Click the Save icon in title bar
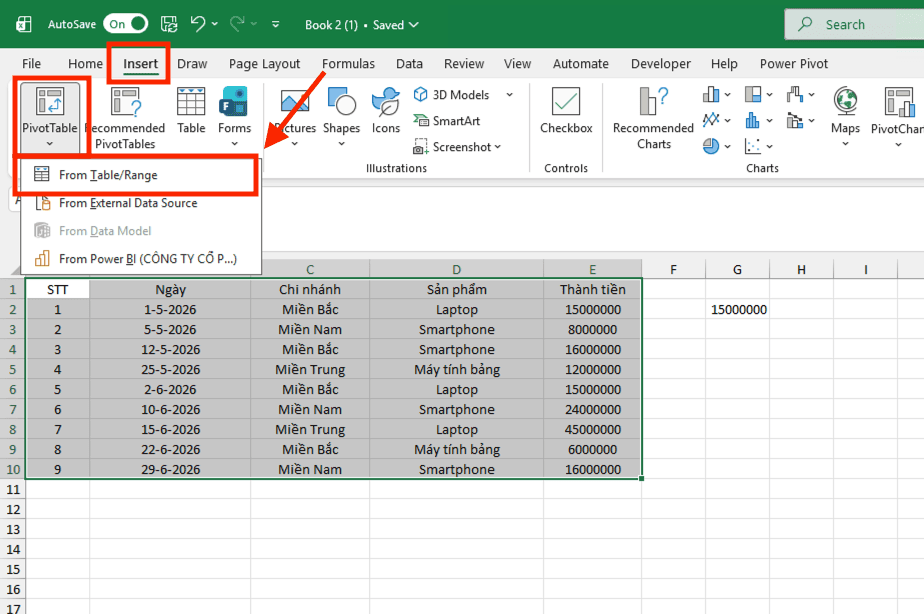The height and width of the screenshot is (614, 924). (x=169, y=24)
